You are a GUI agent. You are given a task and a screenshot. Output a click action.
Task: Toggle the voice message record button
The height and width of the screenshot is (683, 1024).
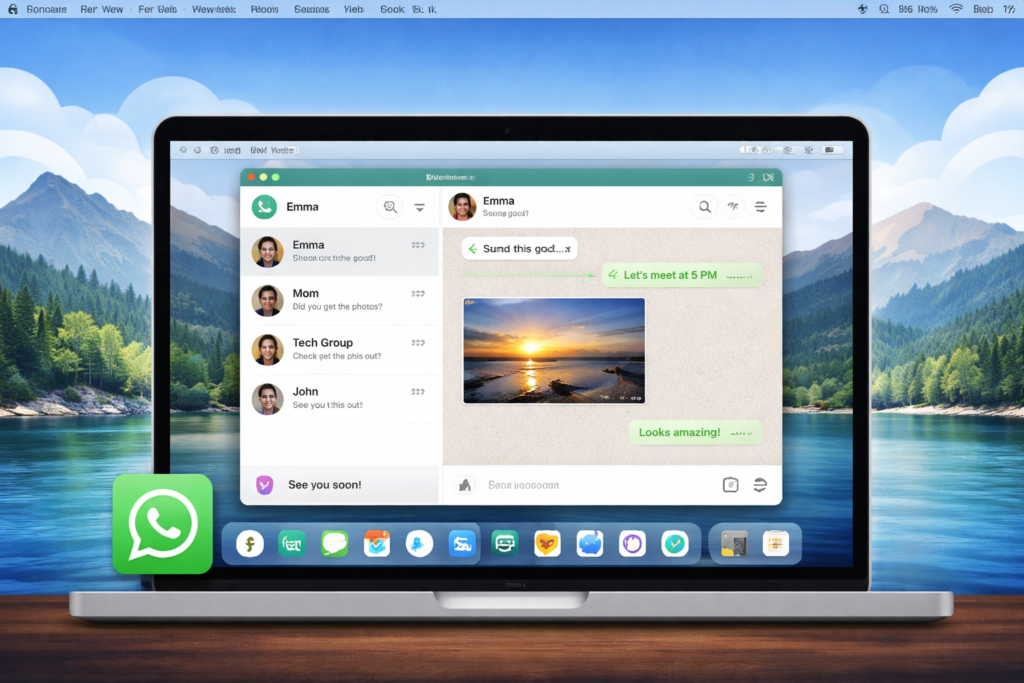(x=760, y=485)
